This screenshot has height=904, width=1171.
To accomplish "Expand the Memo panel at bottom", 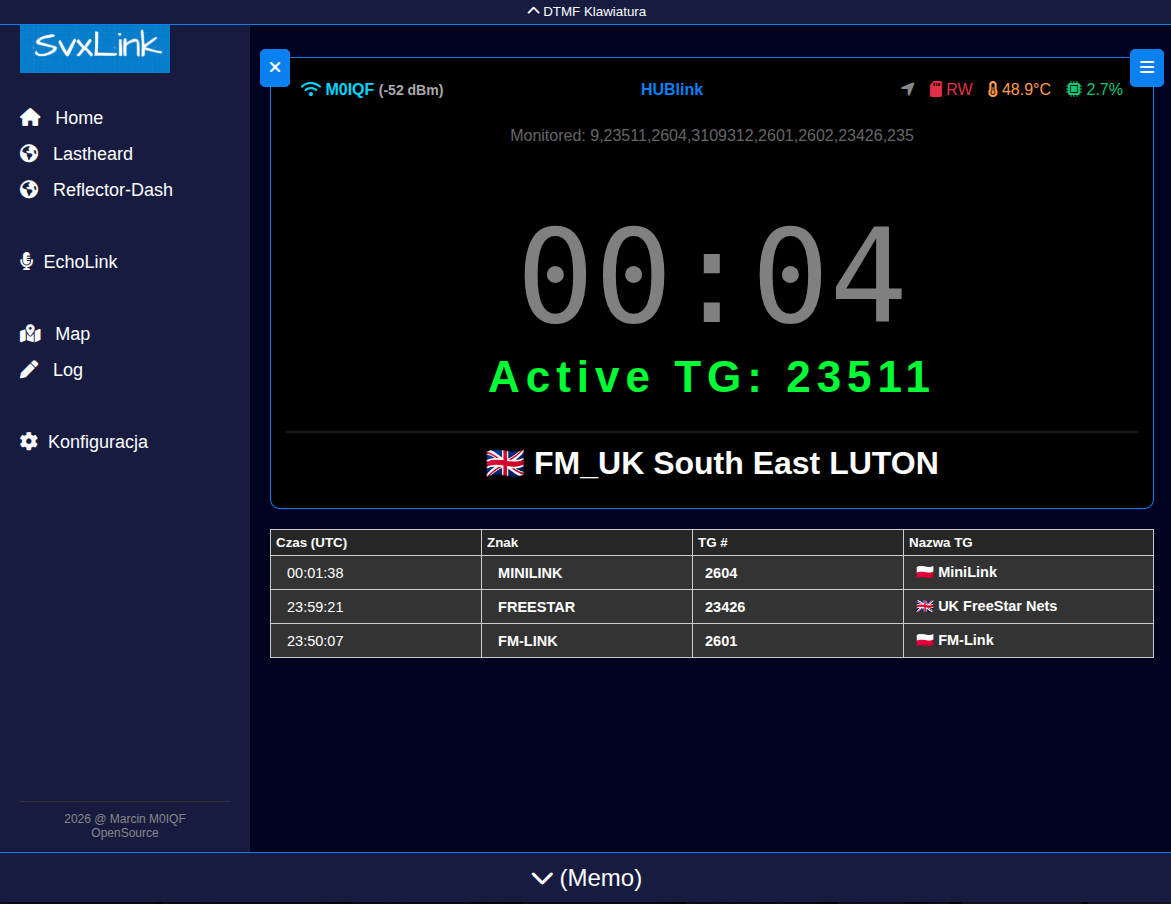I will [x=586, y=878].
